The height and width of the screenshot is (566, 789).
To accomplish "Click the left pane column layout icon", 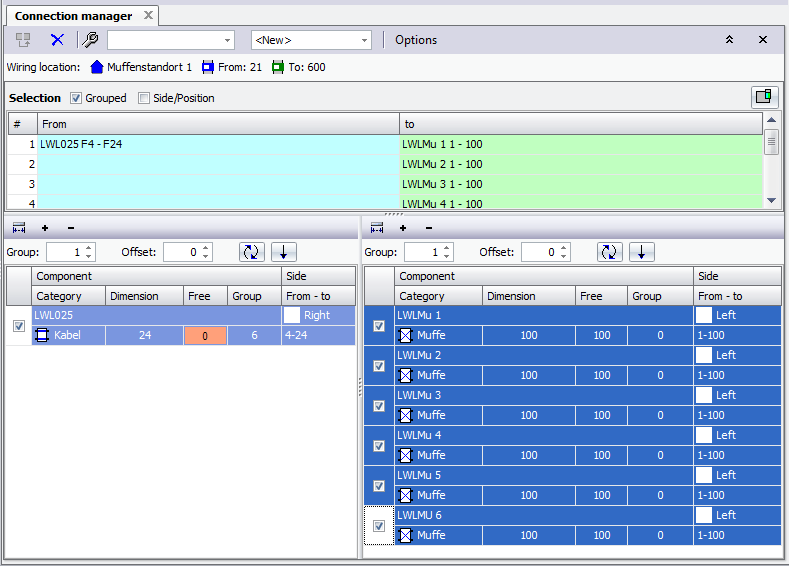I will coord(19,228).
